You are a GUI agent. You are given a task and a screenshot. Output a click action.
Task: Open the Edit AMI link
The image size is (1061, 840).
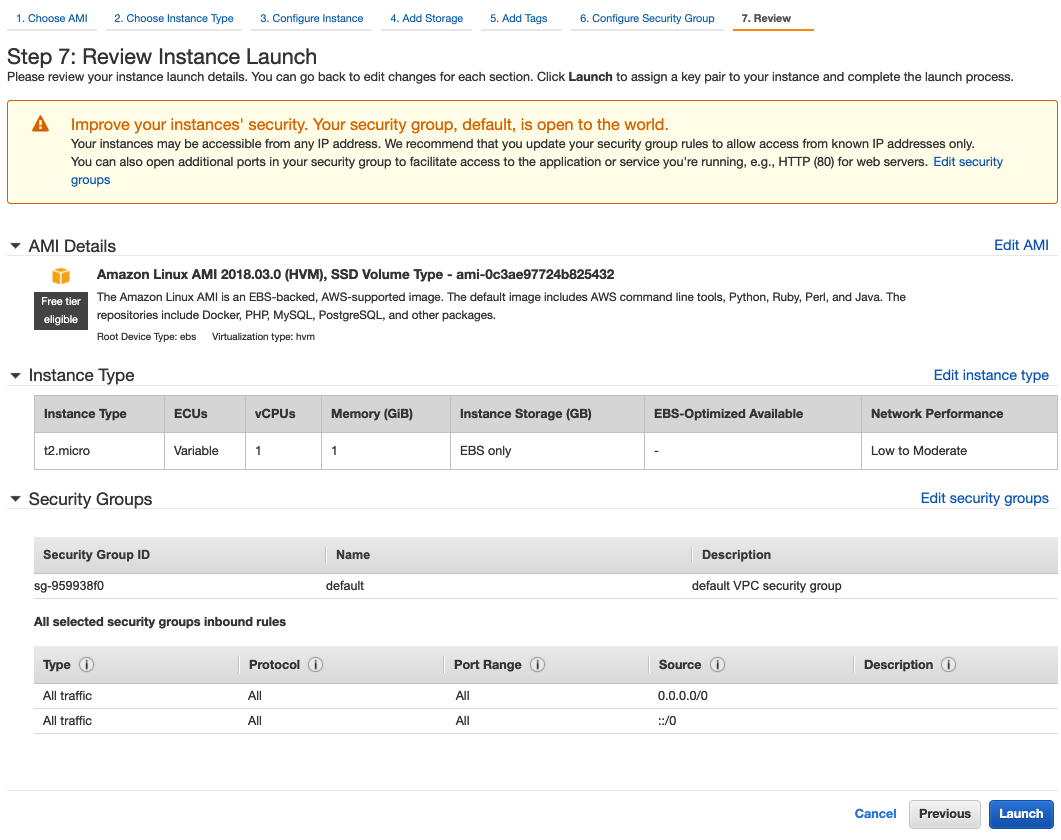[1021, 245]
